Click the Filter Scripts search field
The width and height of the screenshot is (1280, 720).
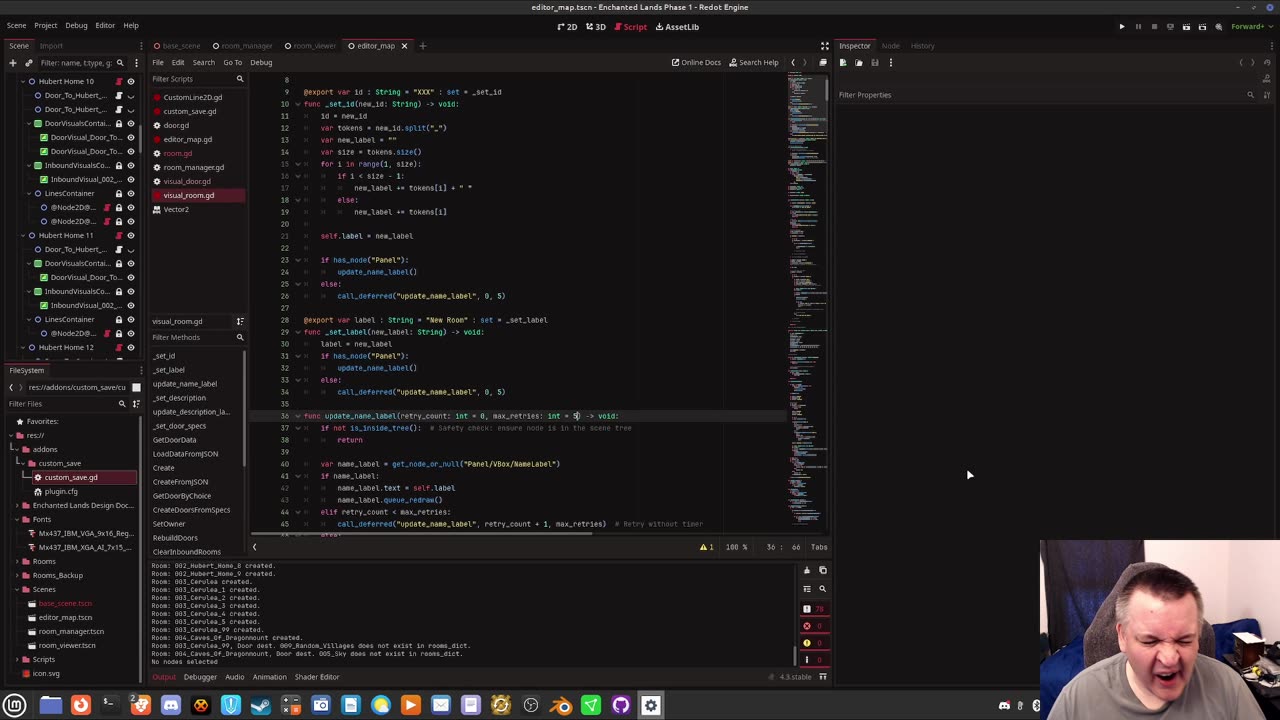197,79
